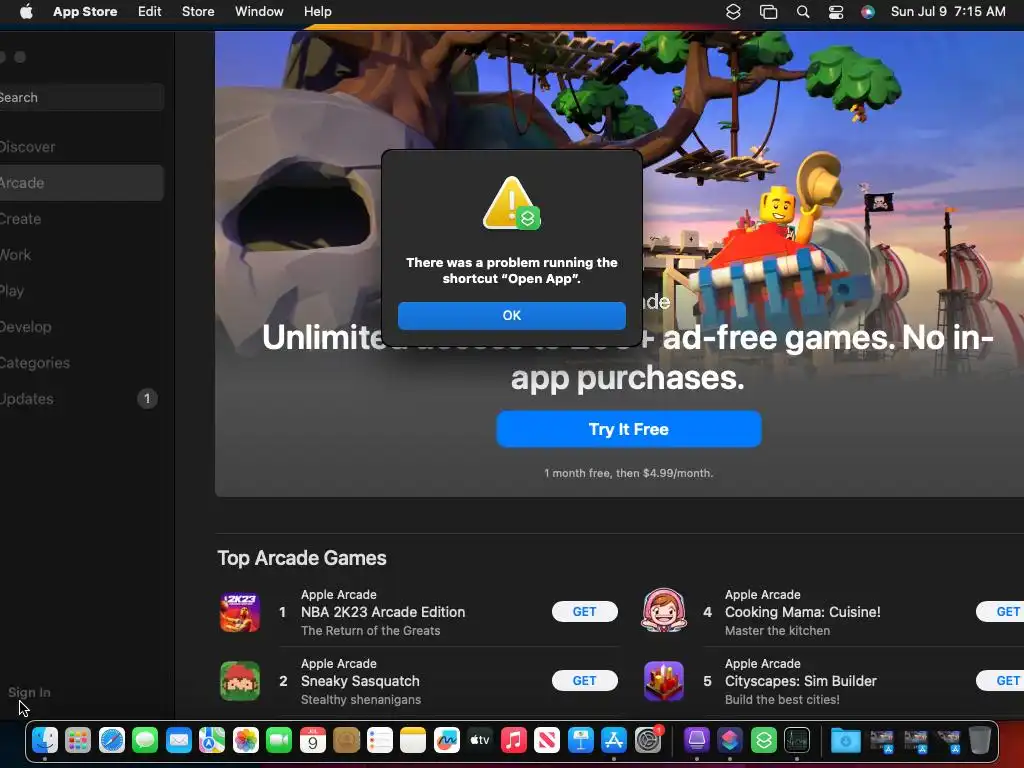Click the date and time clock

tap(948, 12)
